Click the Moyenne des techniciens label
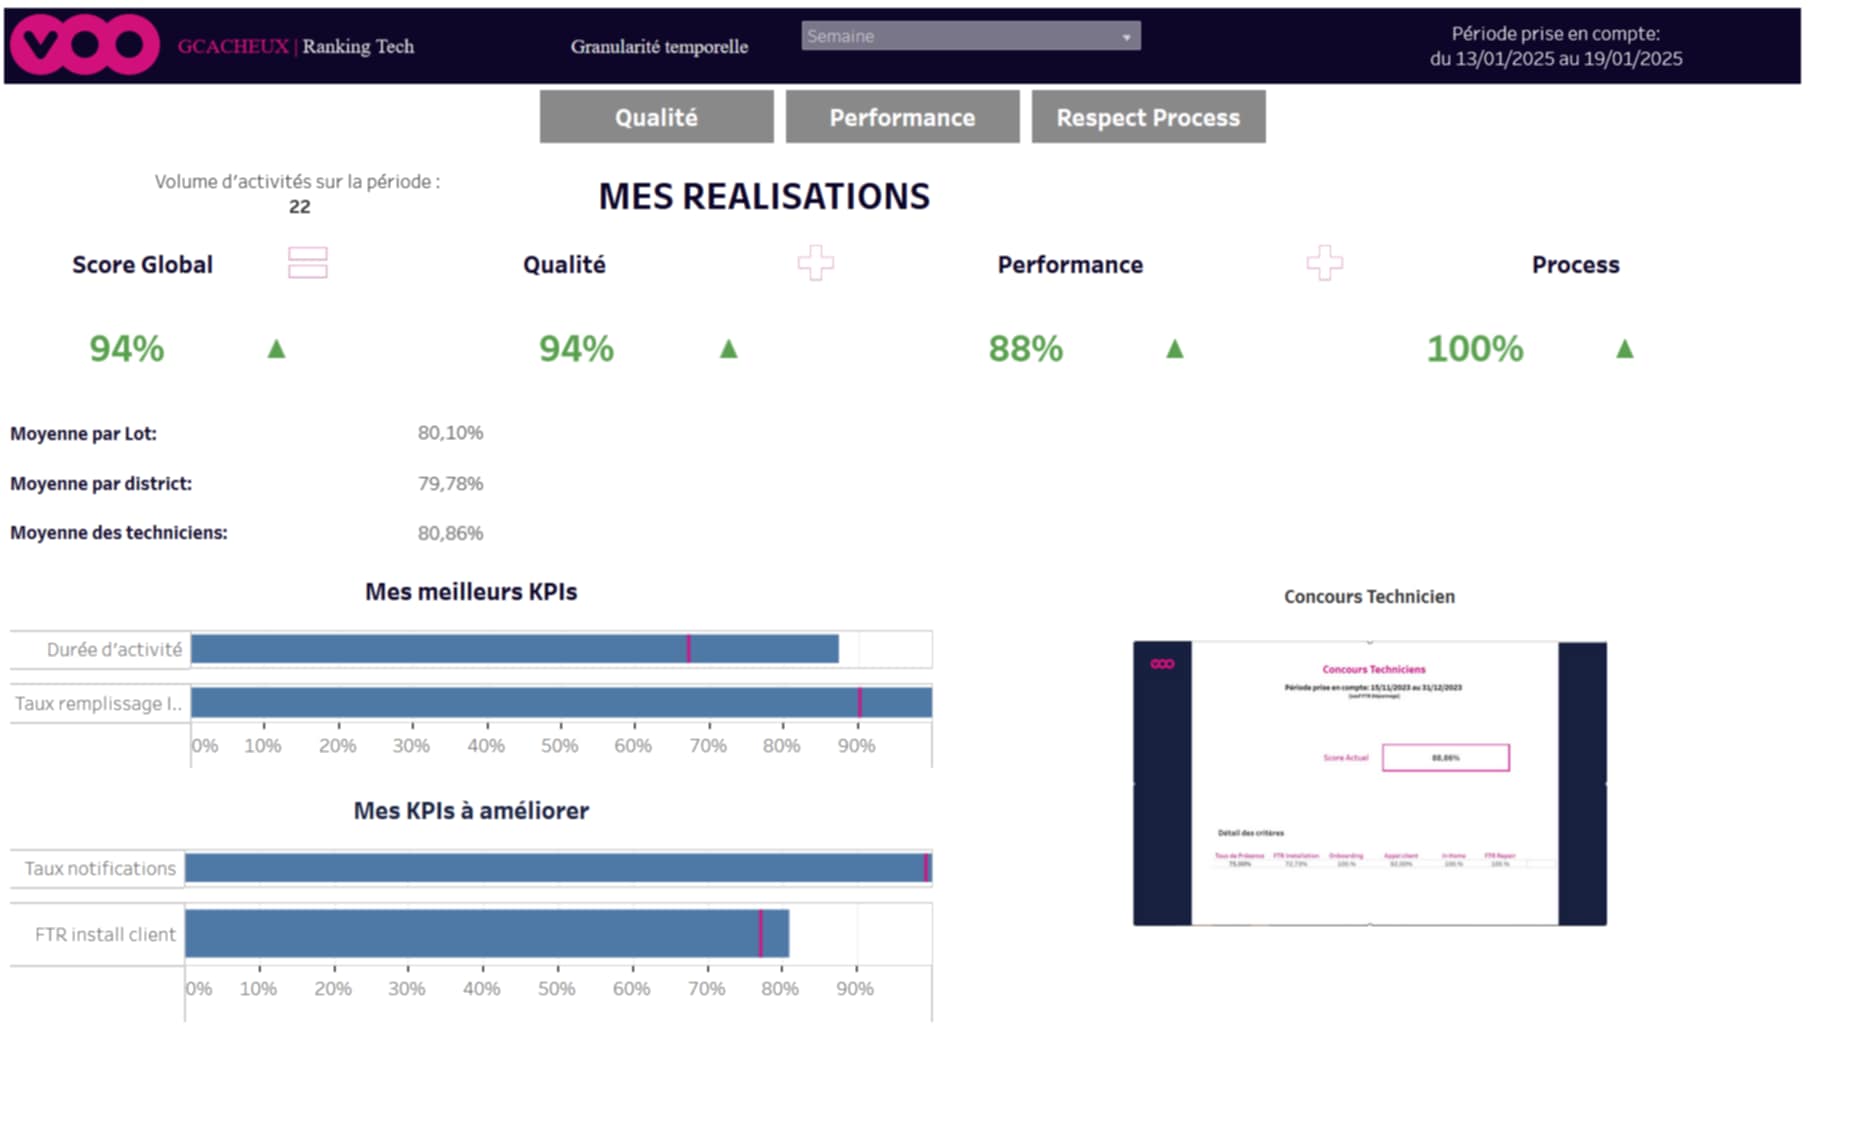Image resolution: width=1868 pixels, height=1123 pixels. pos(119,533)
